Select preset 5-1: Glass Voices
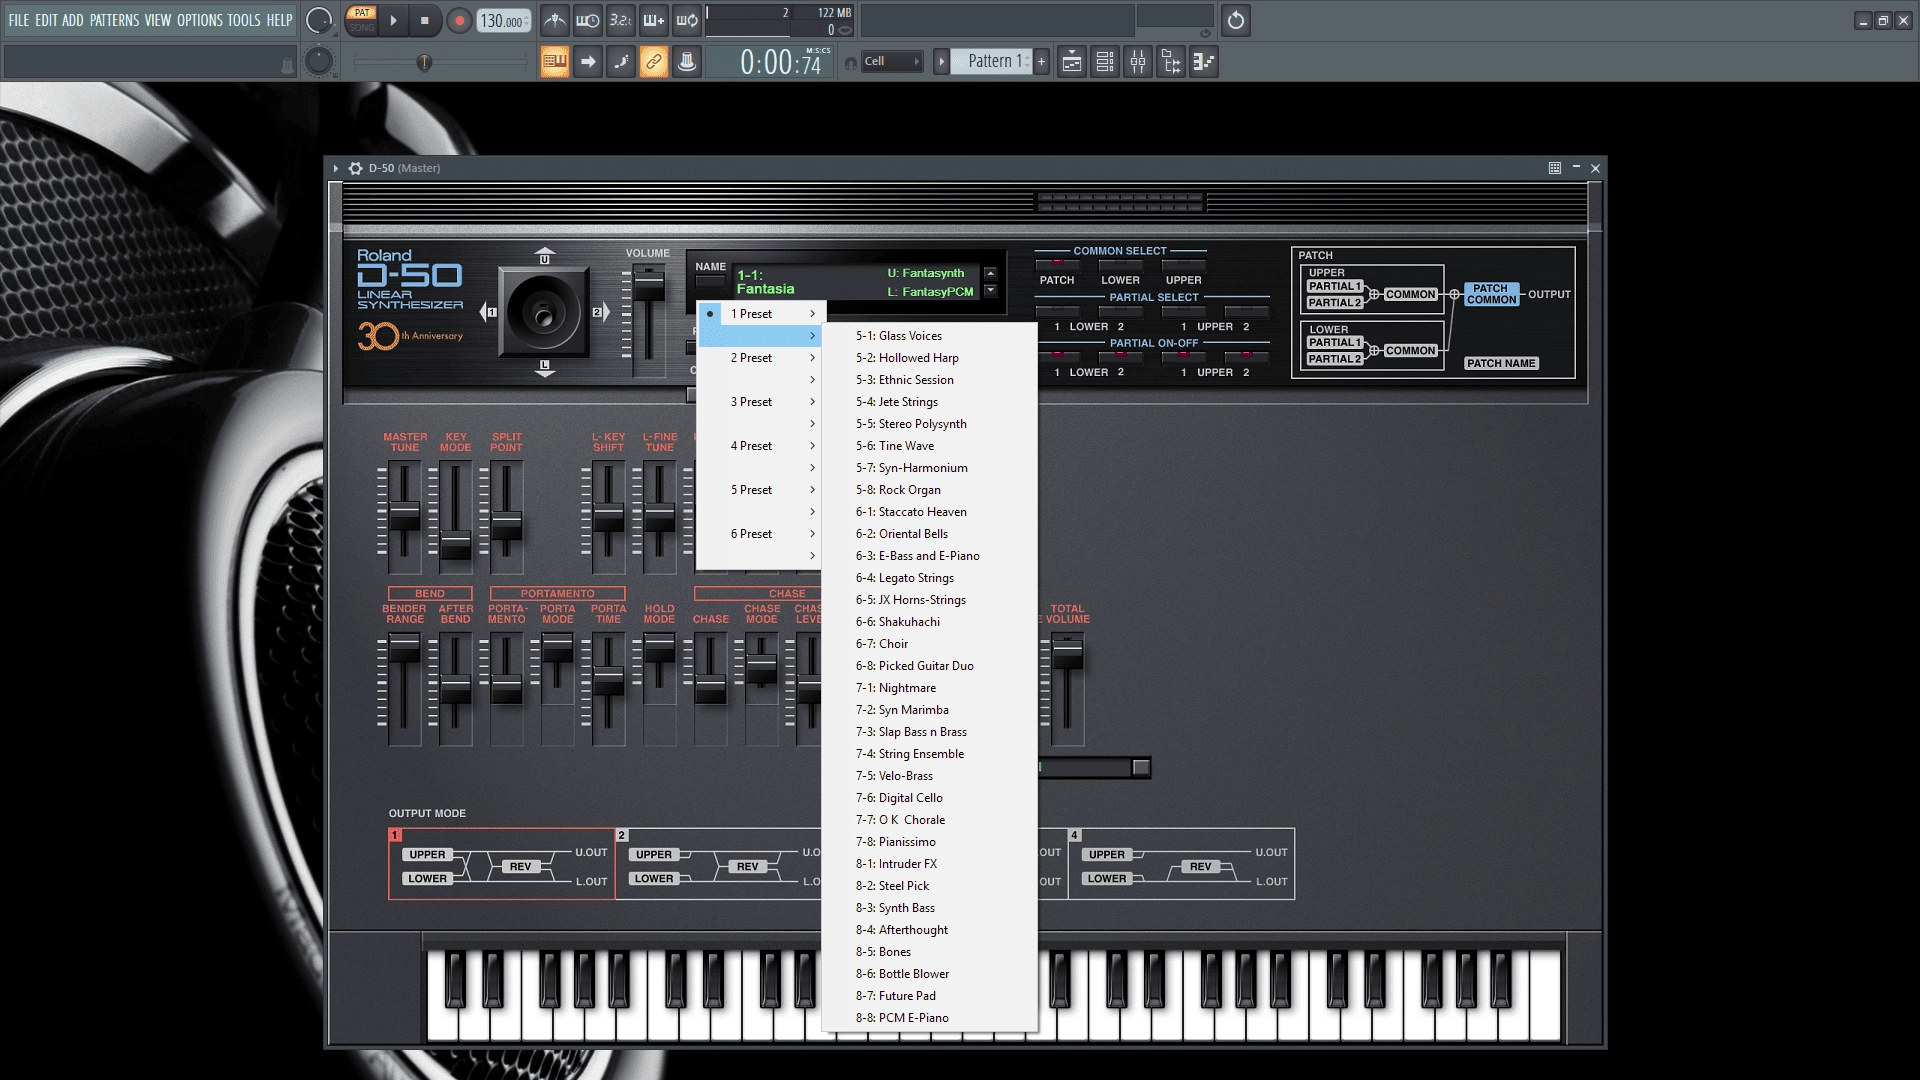This screenshot has width=1920, height=1080. (929, 336)
